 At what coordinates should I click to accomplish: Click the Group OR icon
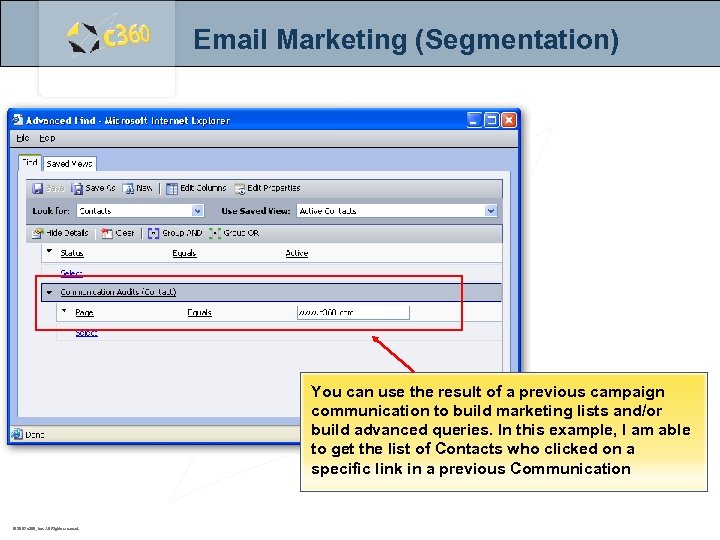[214, 233]
